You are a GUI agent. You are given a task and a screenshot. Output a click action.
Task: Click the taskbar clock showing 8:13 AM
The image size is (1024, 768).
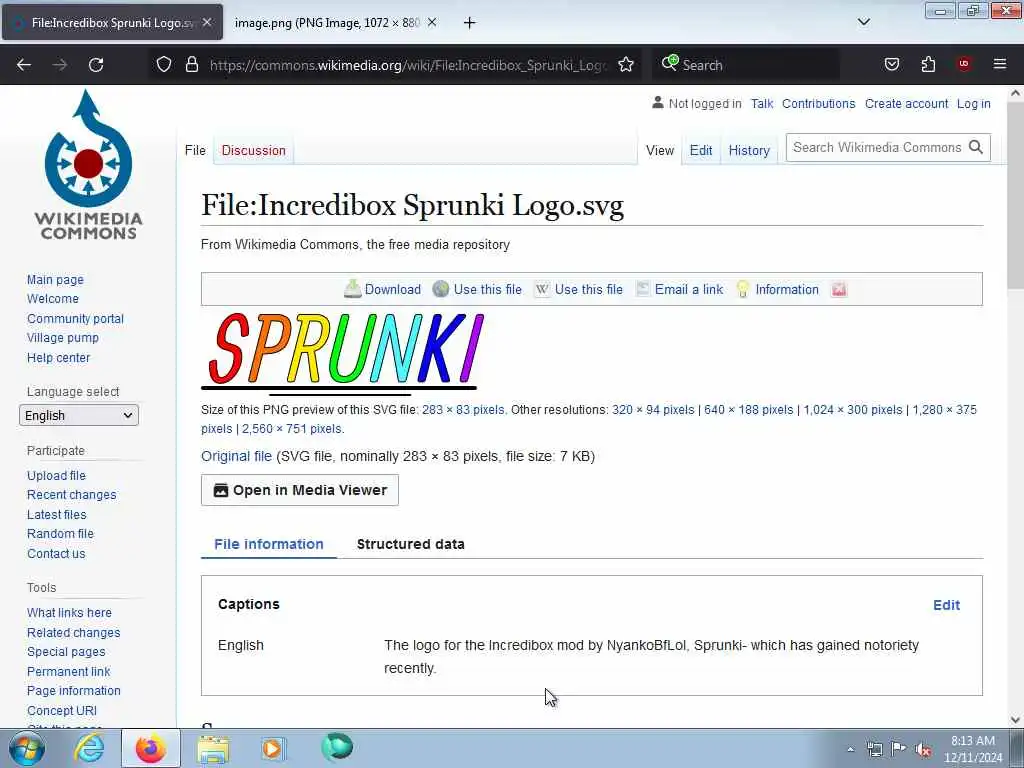[972, 749]
